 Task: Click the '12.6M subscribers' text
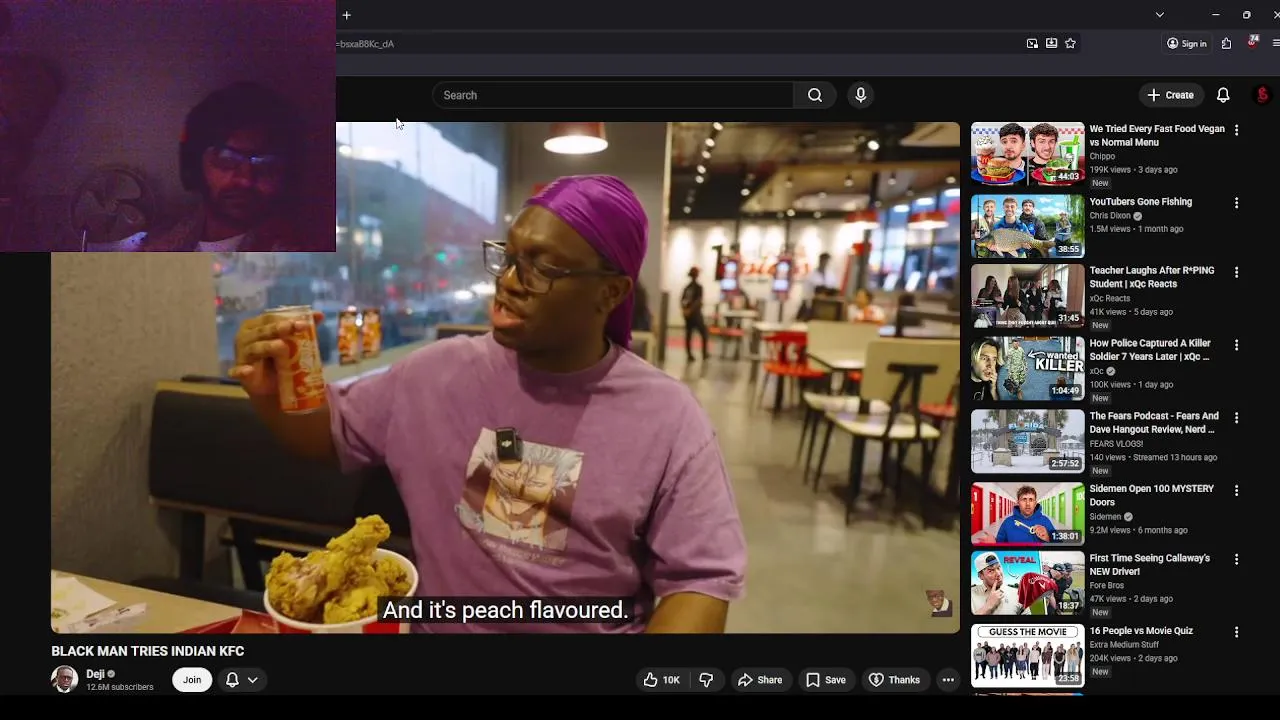[x=120, y=688]
